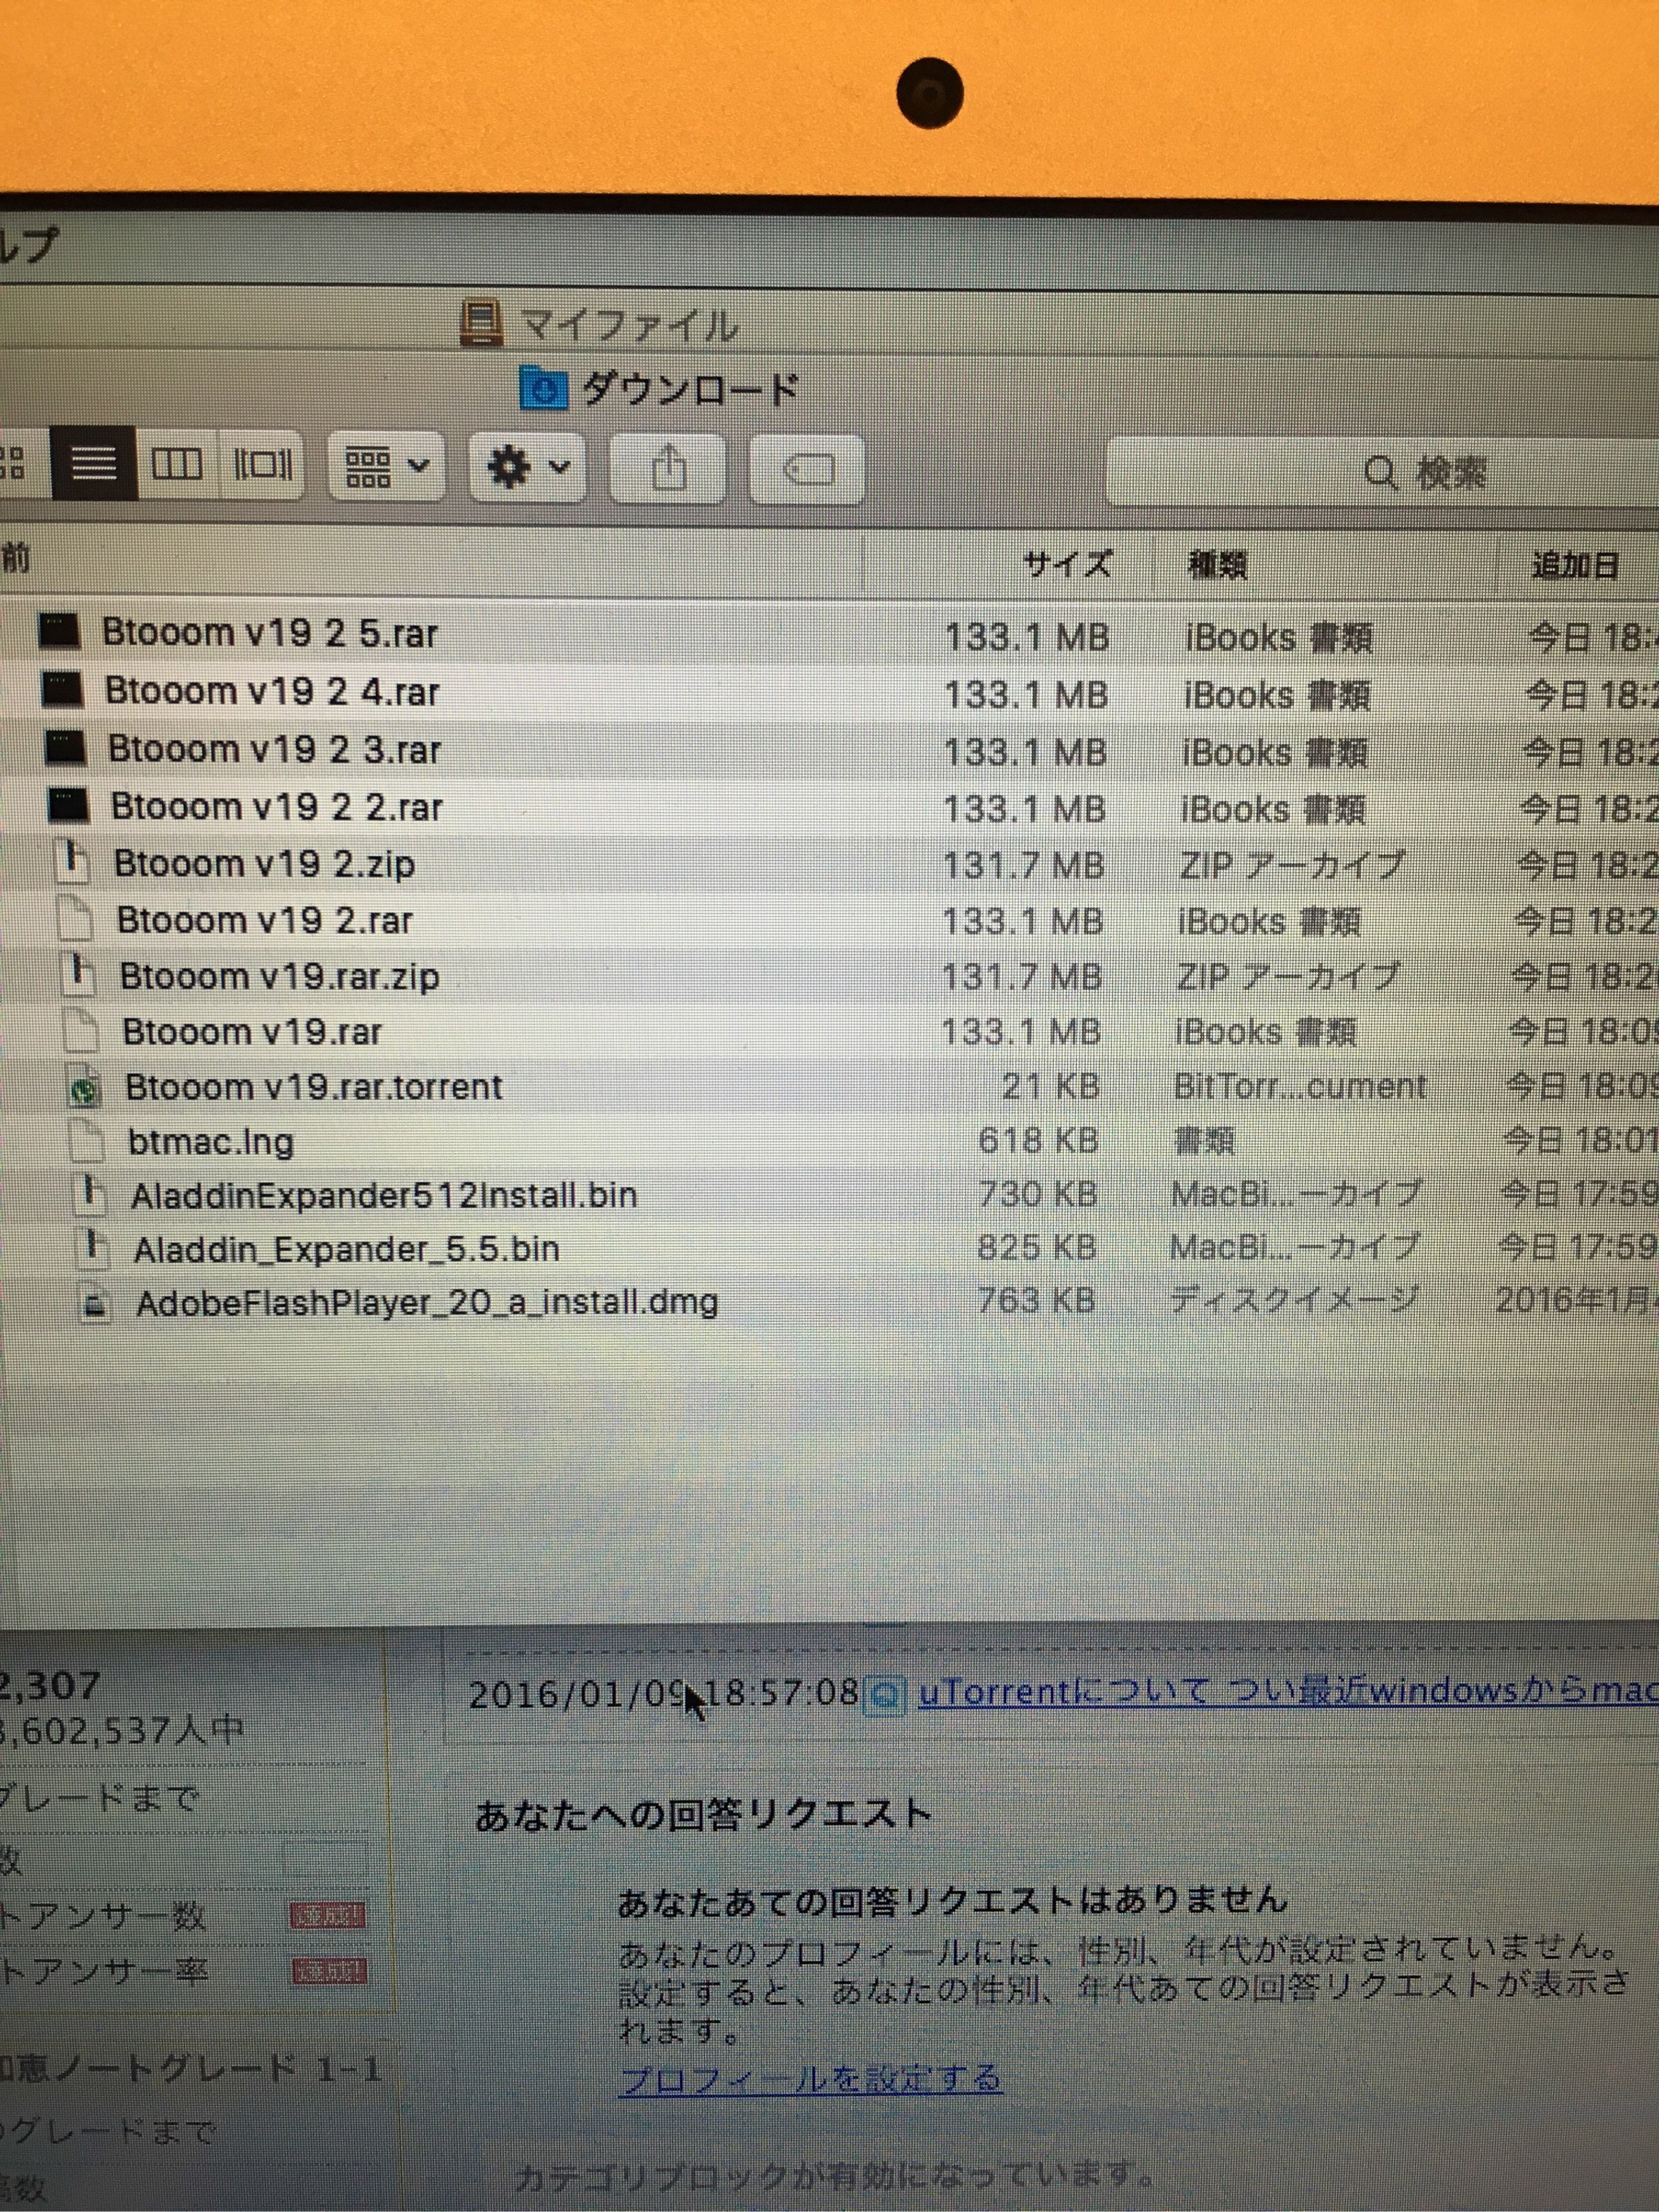The width and height of the screenshot is (1659, 2212).
Task: Click あなたへの回答リクエスト heading in browser
Action: pos(703,1814)
